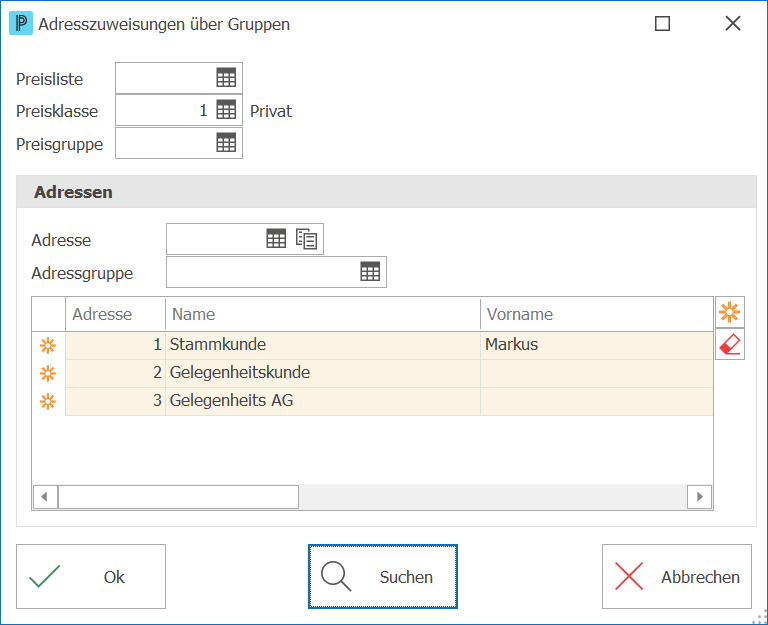
Task: Select the Gelegenheitskunde name cell
Action: point(323,373)
